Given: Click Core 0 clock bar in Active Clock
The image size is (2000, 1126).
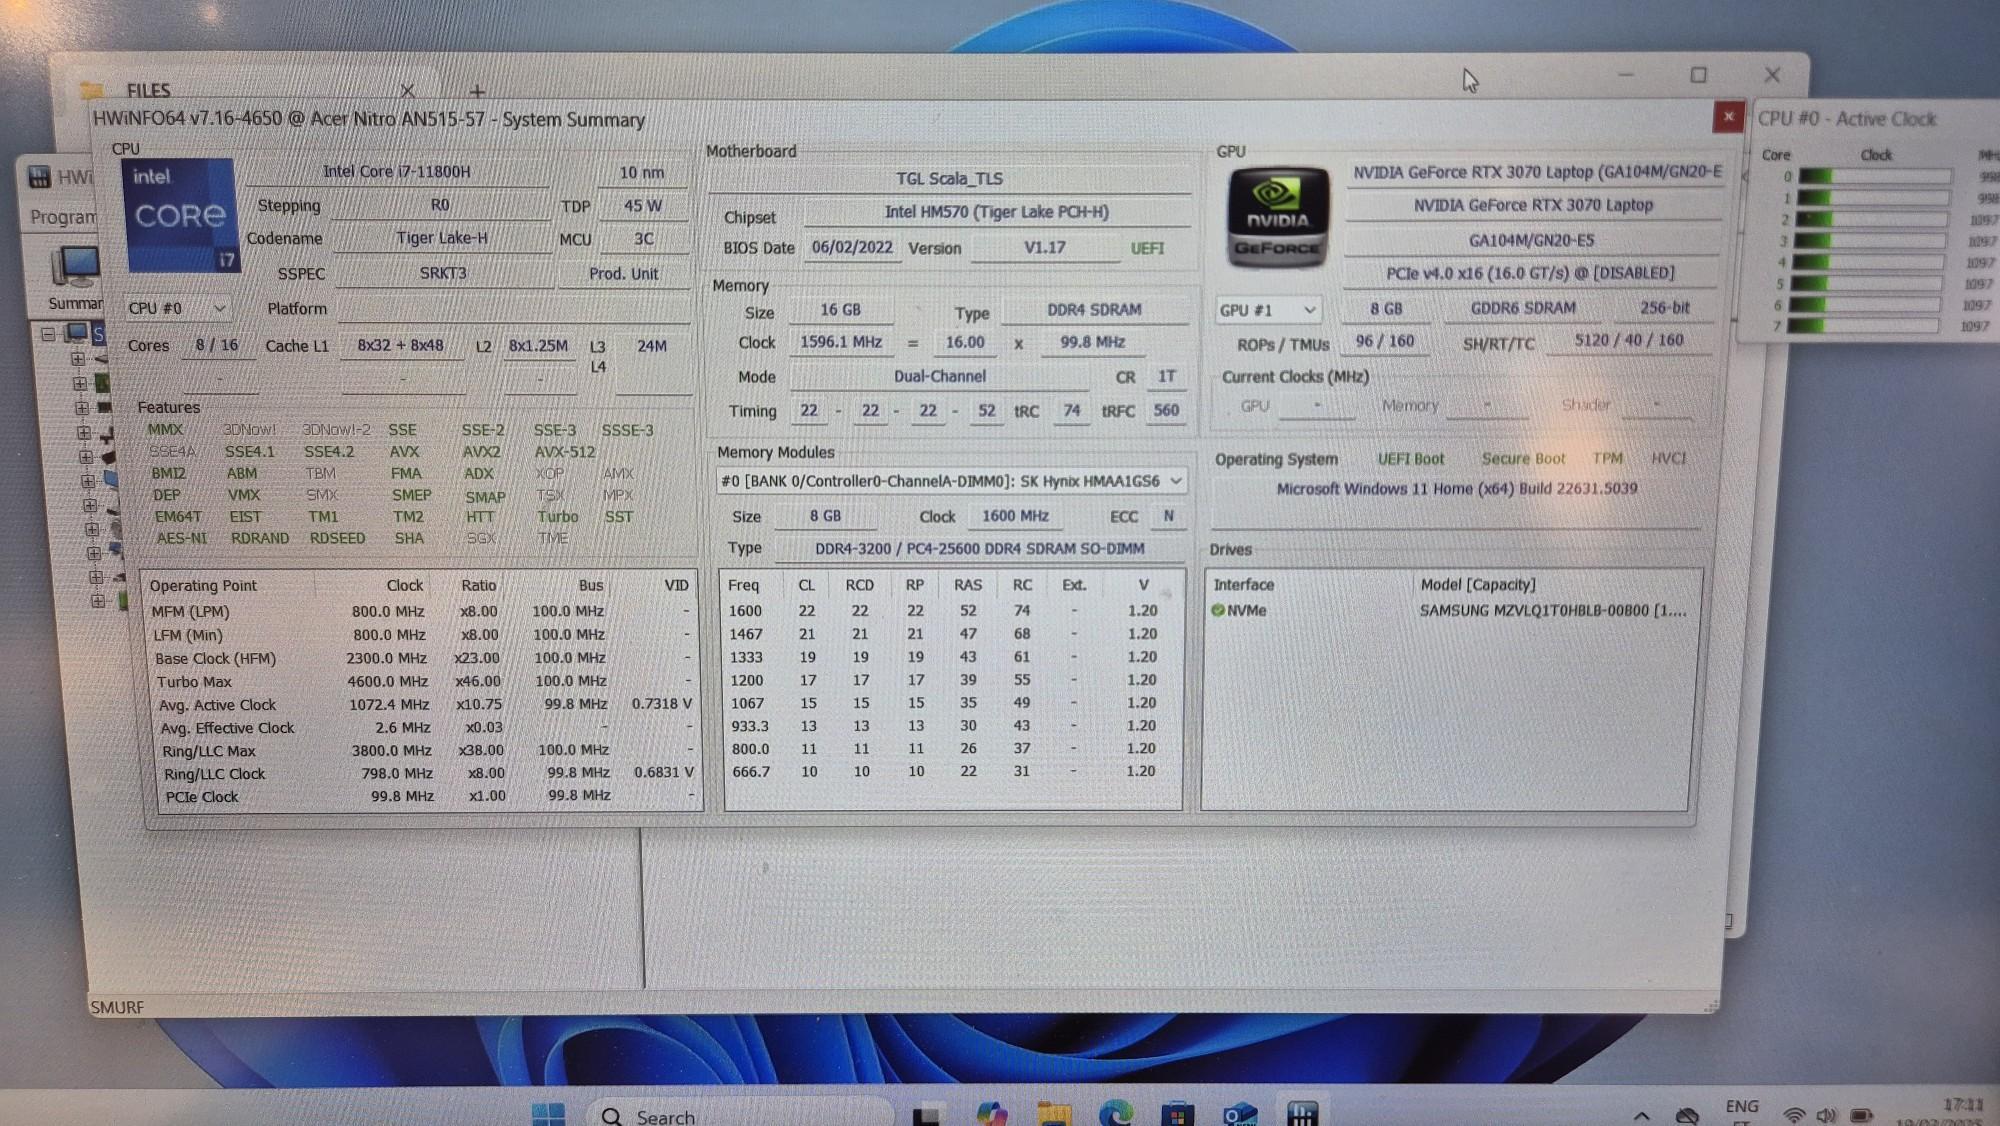Looking at the screenshot, I should pos(1874,177).
